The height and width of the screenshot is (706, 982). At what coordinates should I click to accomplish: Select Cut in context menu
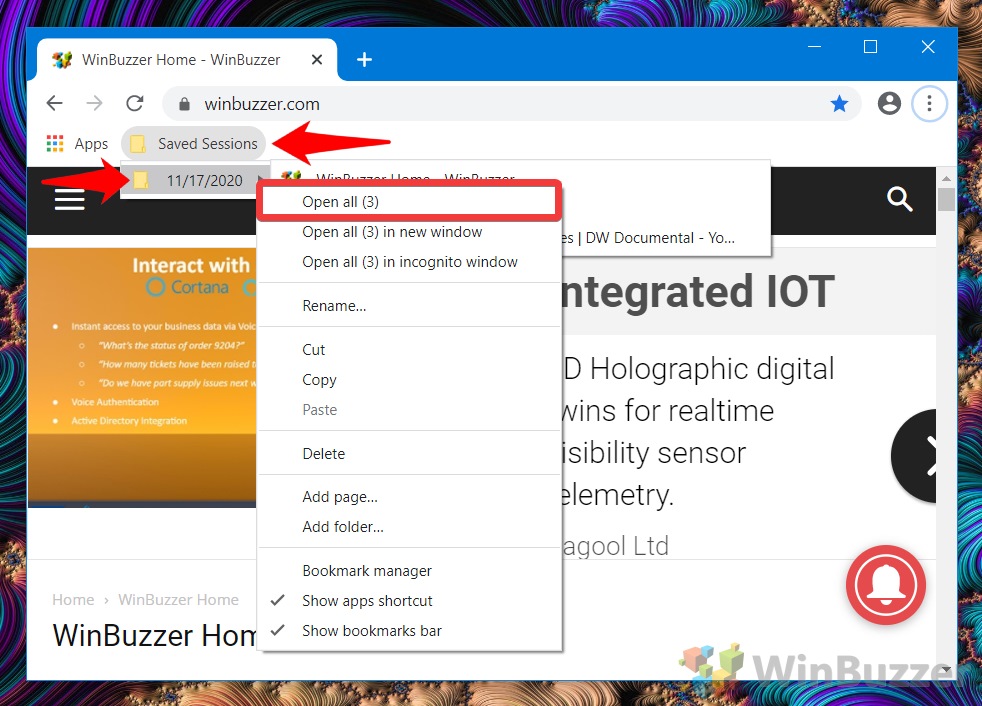[408, 350]
